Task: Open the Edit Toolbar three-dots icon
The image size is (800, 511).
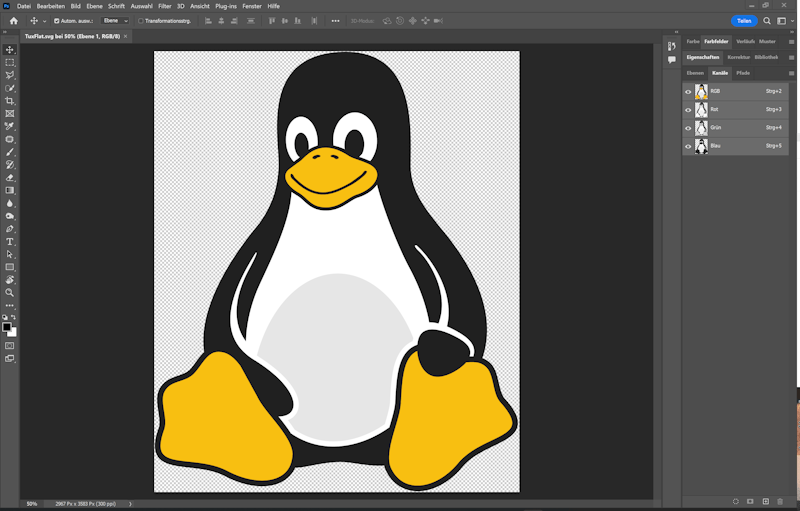Action: [10, 305]
